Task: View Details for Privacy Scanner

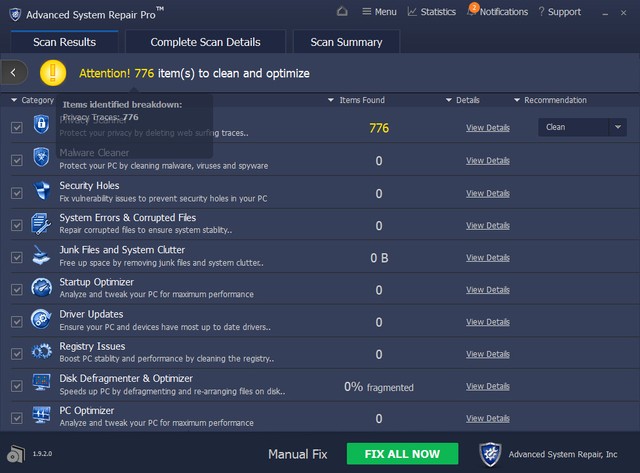Action: tap(488, 128)
